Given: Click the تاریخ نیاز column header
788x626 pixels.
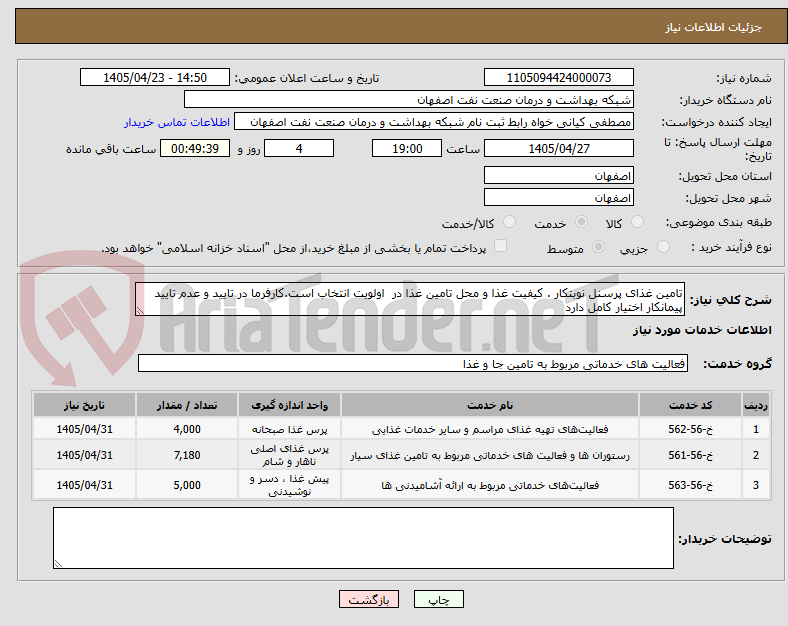Looking at the screenshot, I should pos(84,405).
